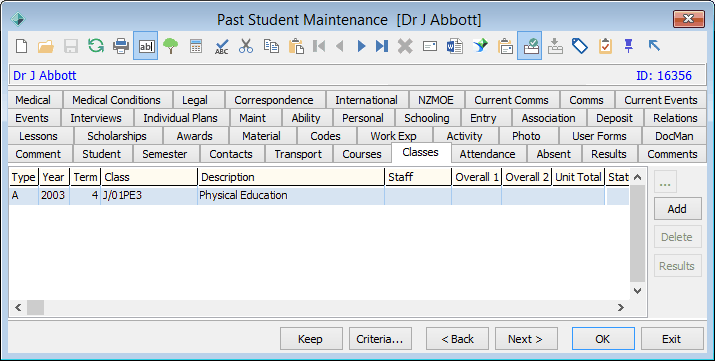Click the < Back button
The width and height of the screenshot is (715, 361).
tap(457, 339)
